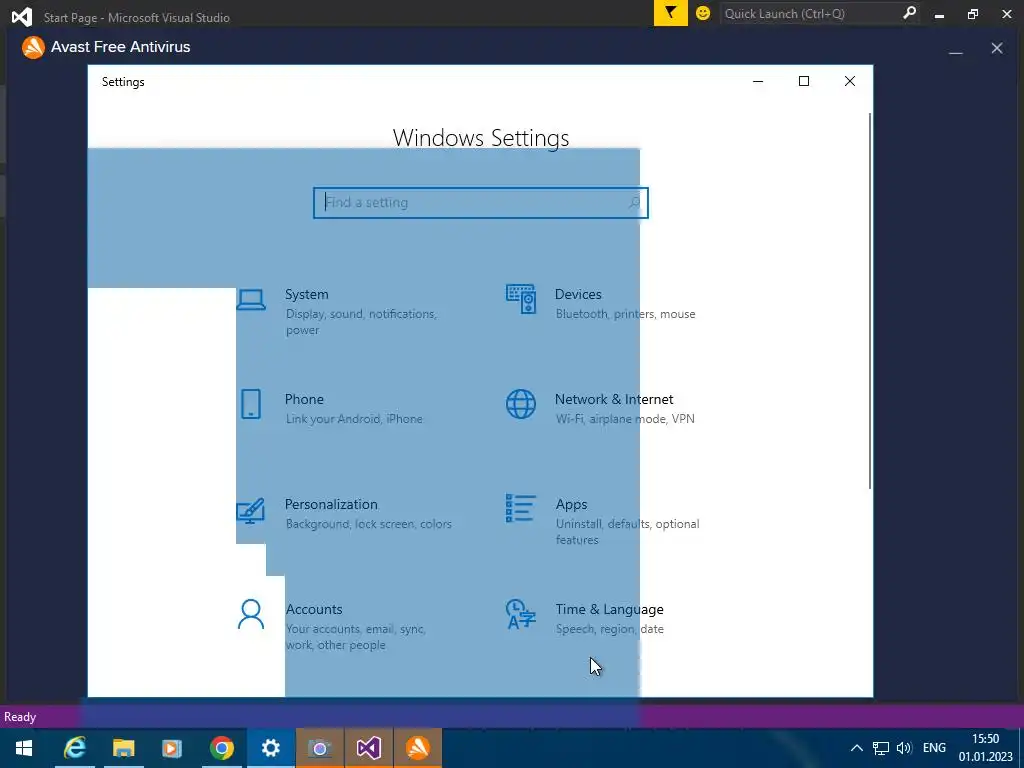Image resolution: width=1024 pixels, height=768 pixels.
Task: Click the Network & Internet heading text
Action: pos(614,399)
